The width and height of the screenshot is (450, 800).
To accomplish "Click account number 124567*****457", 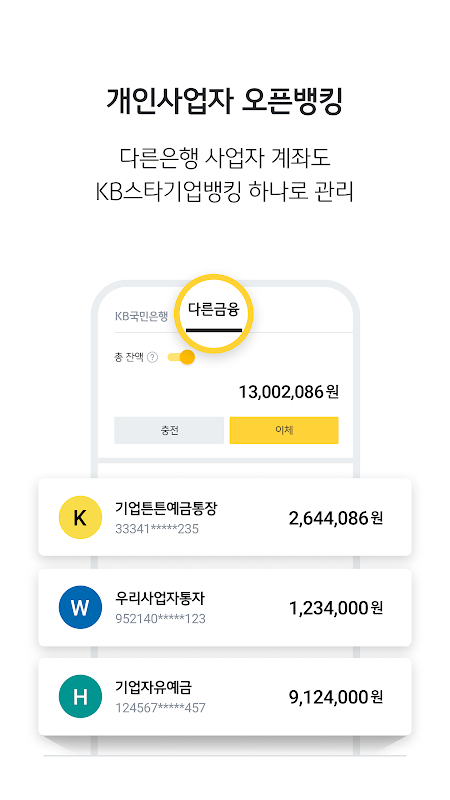I will pyautogui.click(x=161, y=708).
